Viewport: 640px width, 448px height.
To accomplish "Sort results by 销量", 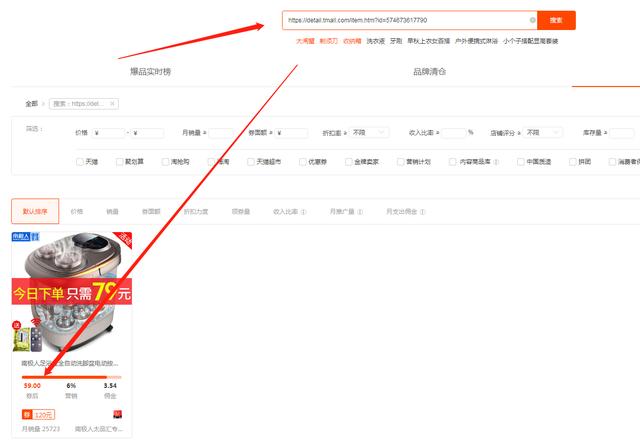I will click(x=112, y=212).
